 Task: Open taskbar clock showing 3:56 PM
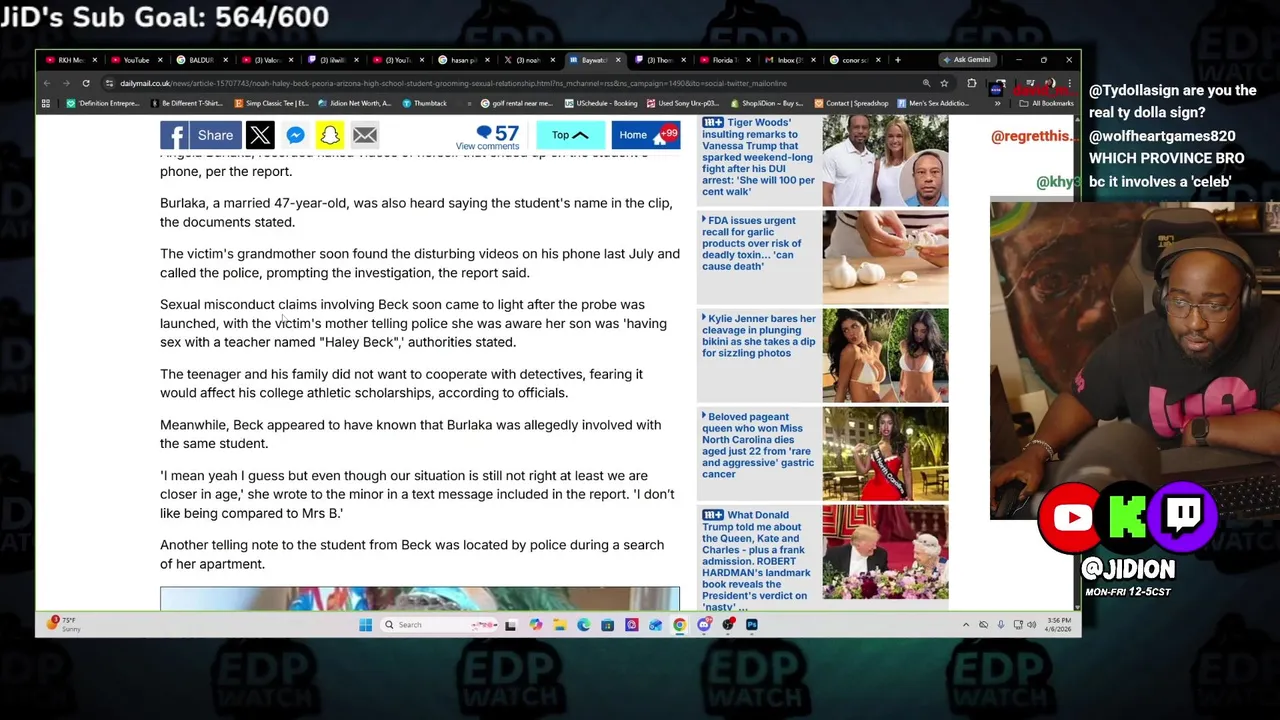[1058, 625]
